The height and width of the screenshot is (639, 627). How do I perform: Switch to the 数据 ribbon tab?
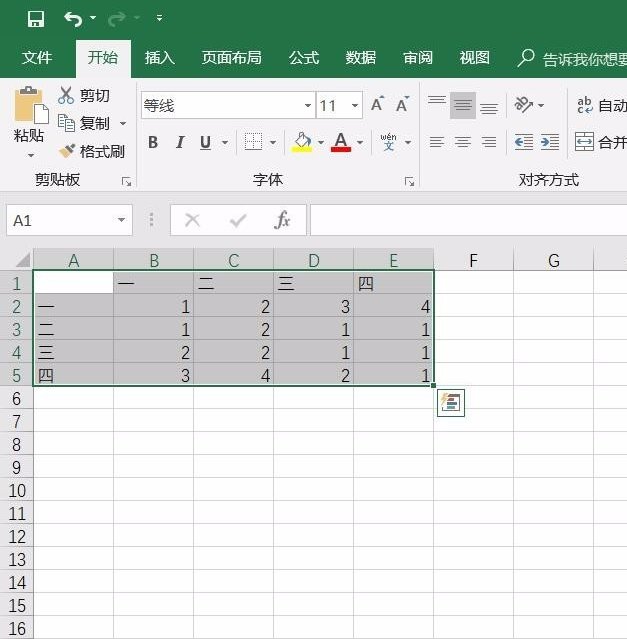361,58
